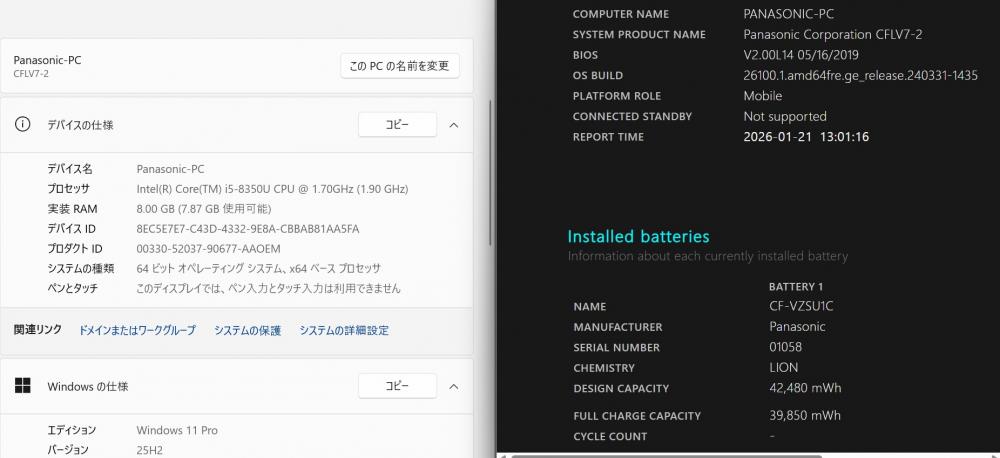Select the SYSTEM PRODUCT NAME label
This screenshot has width=1000, height=458.
[x=639, y=34]
